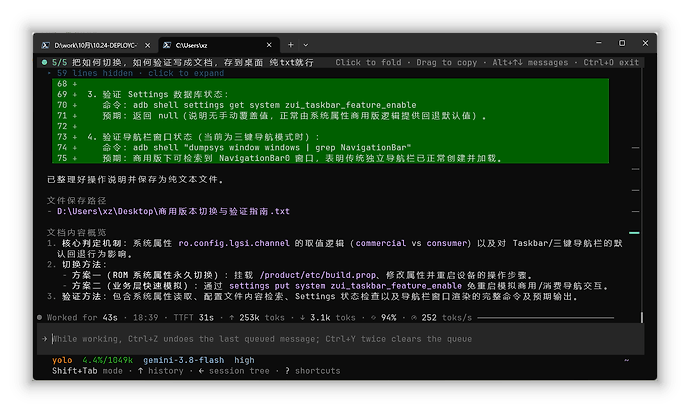Expand the 59 hidden lines

click(x=140, y=73)
